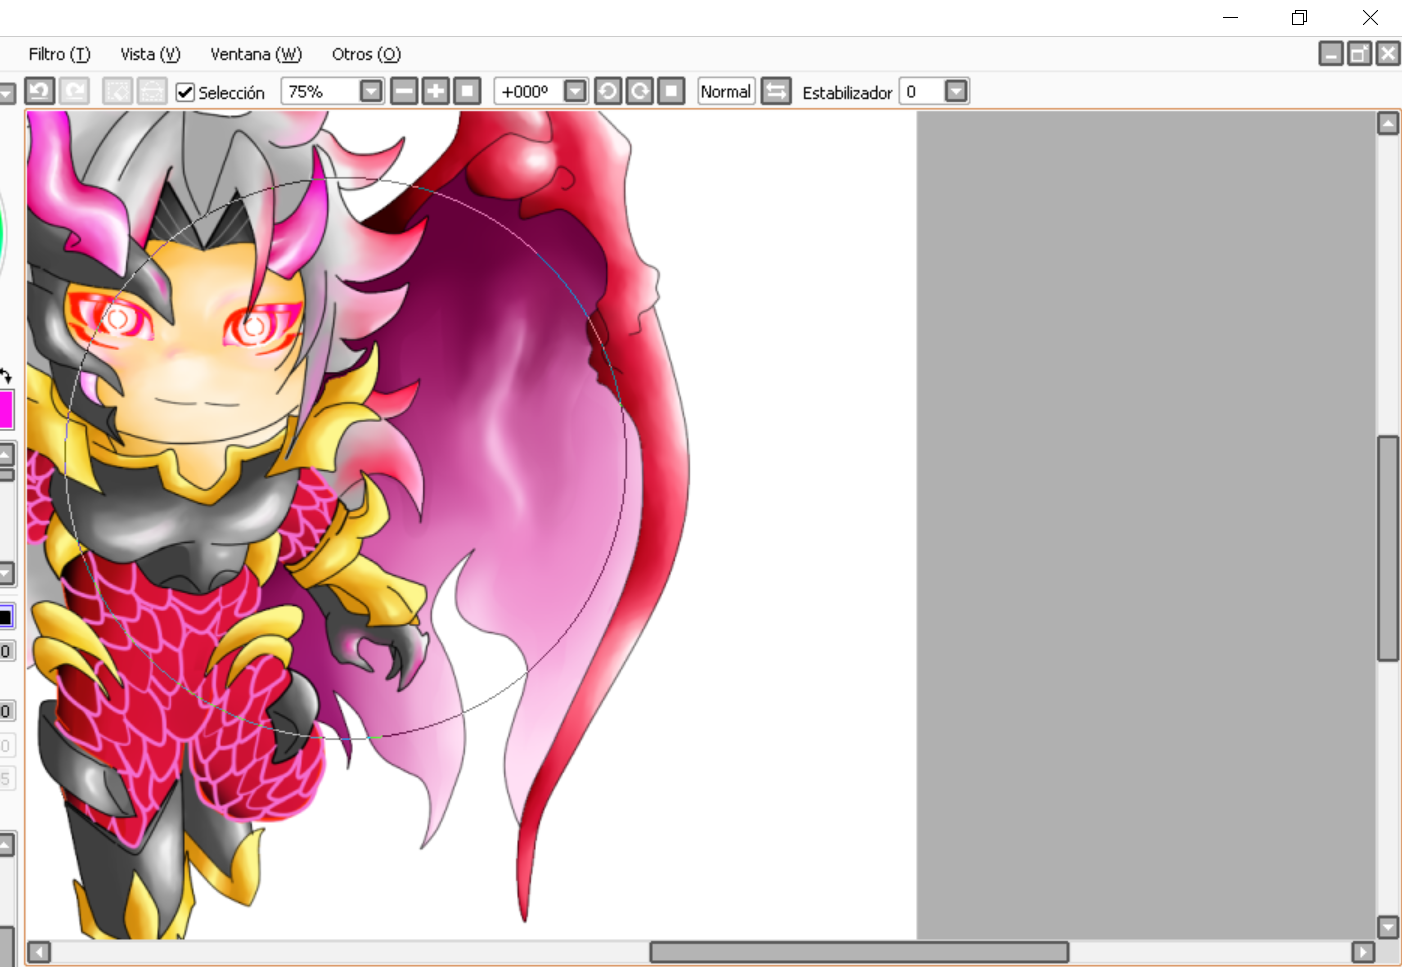Click the vertical scrollbar thumb

pos(1388,548)
